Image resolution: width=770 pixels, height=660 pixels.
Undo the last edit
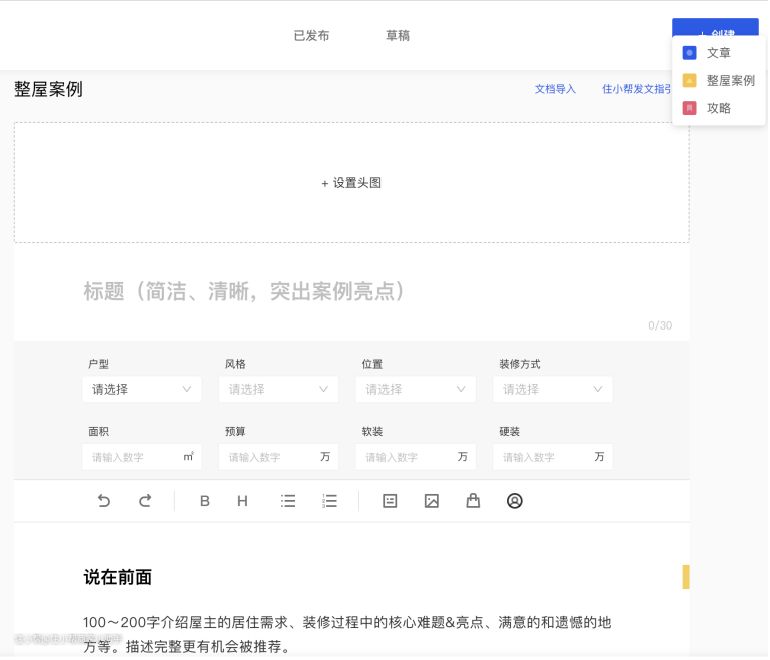point(104,502)
